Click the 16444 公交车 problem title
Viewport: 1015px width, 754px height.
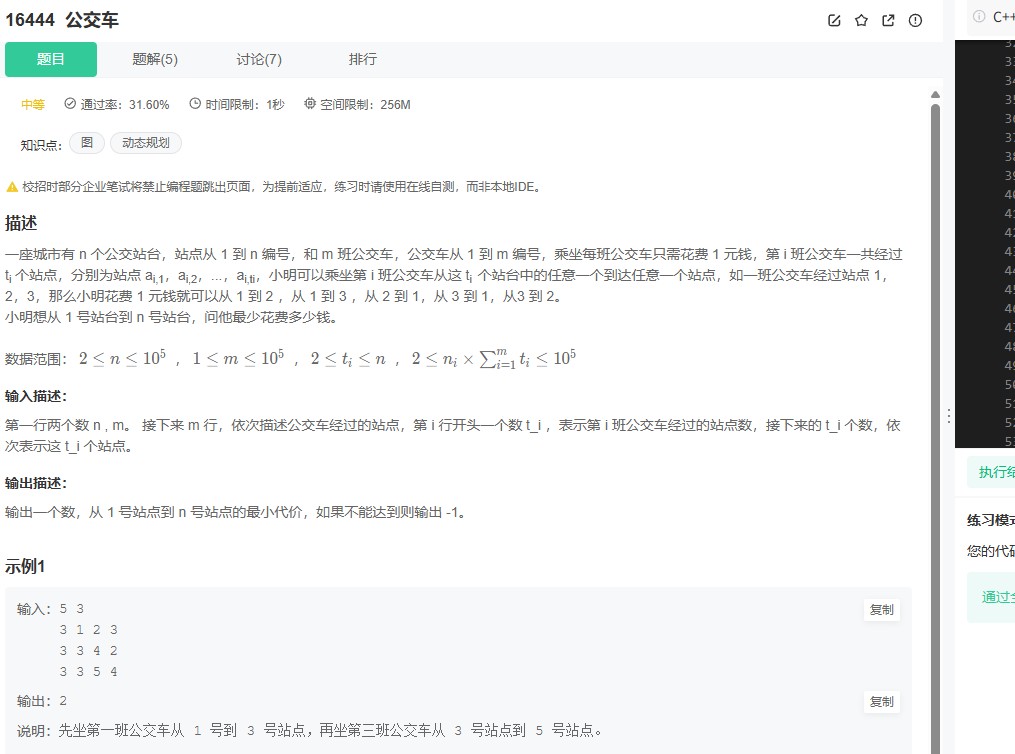click(62, 20)
